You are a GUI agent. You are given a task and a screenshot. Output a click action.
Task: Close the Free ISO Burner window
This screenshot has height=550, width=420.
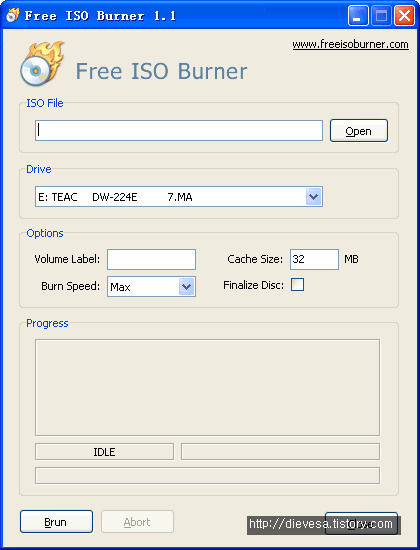coord(404,16)
